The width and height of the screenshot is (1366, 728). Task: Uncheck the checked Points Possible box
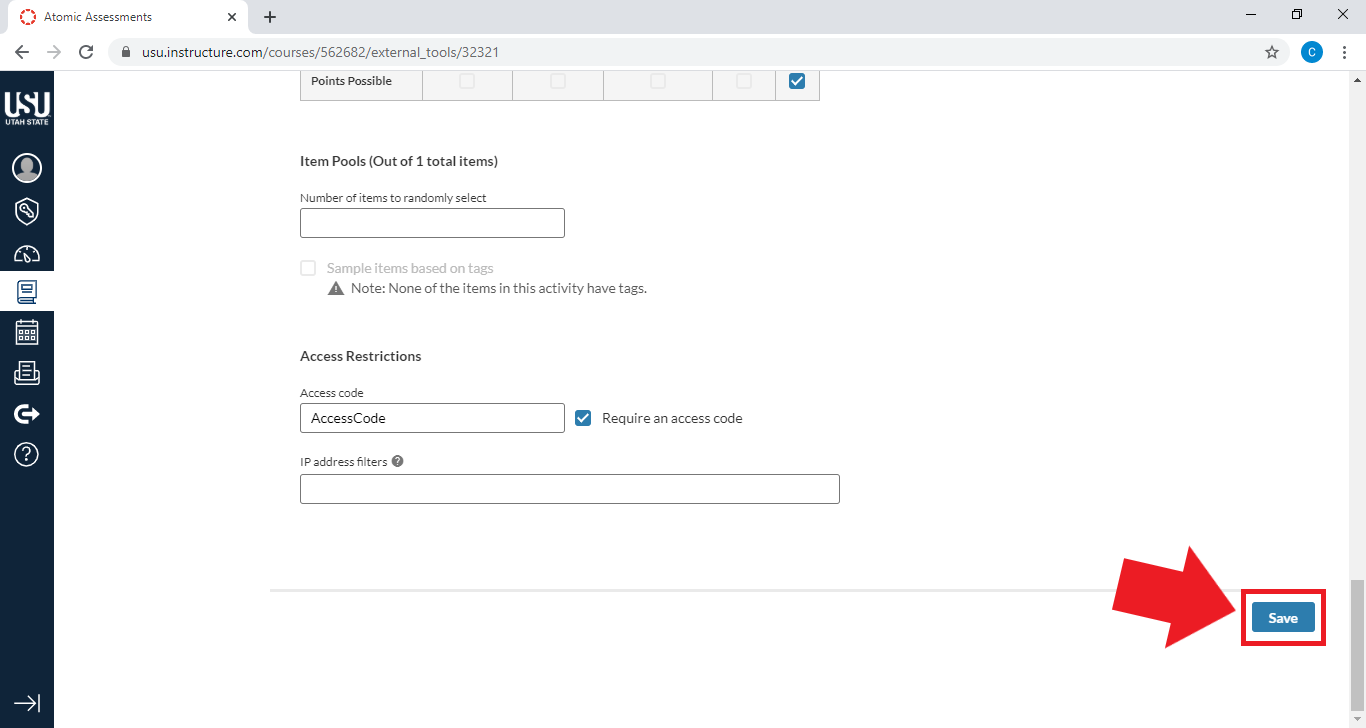click(797, 82)
